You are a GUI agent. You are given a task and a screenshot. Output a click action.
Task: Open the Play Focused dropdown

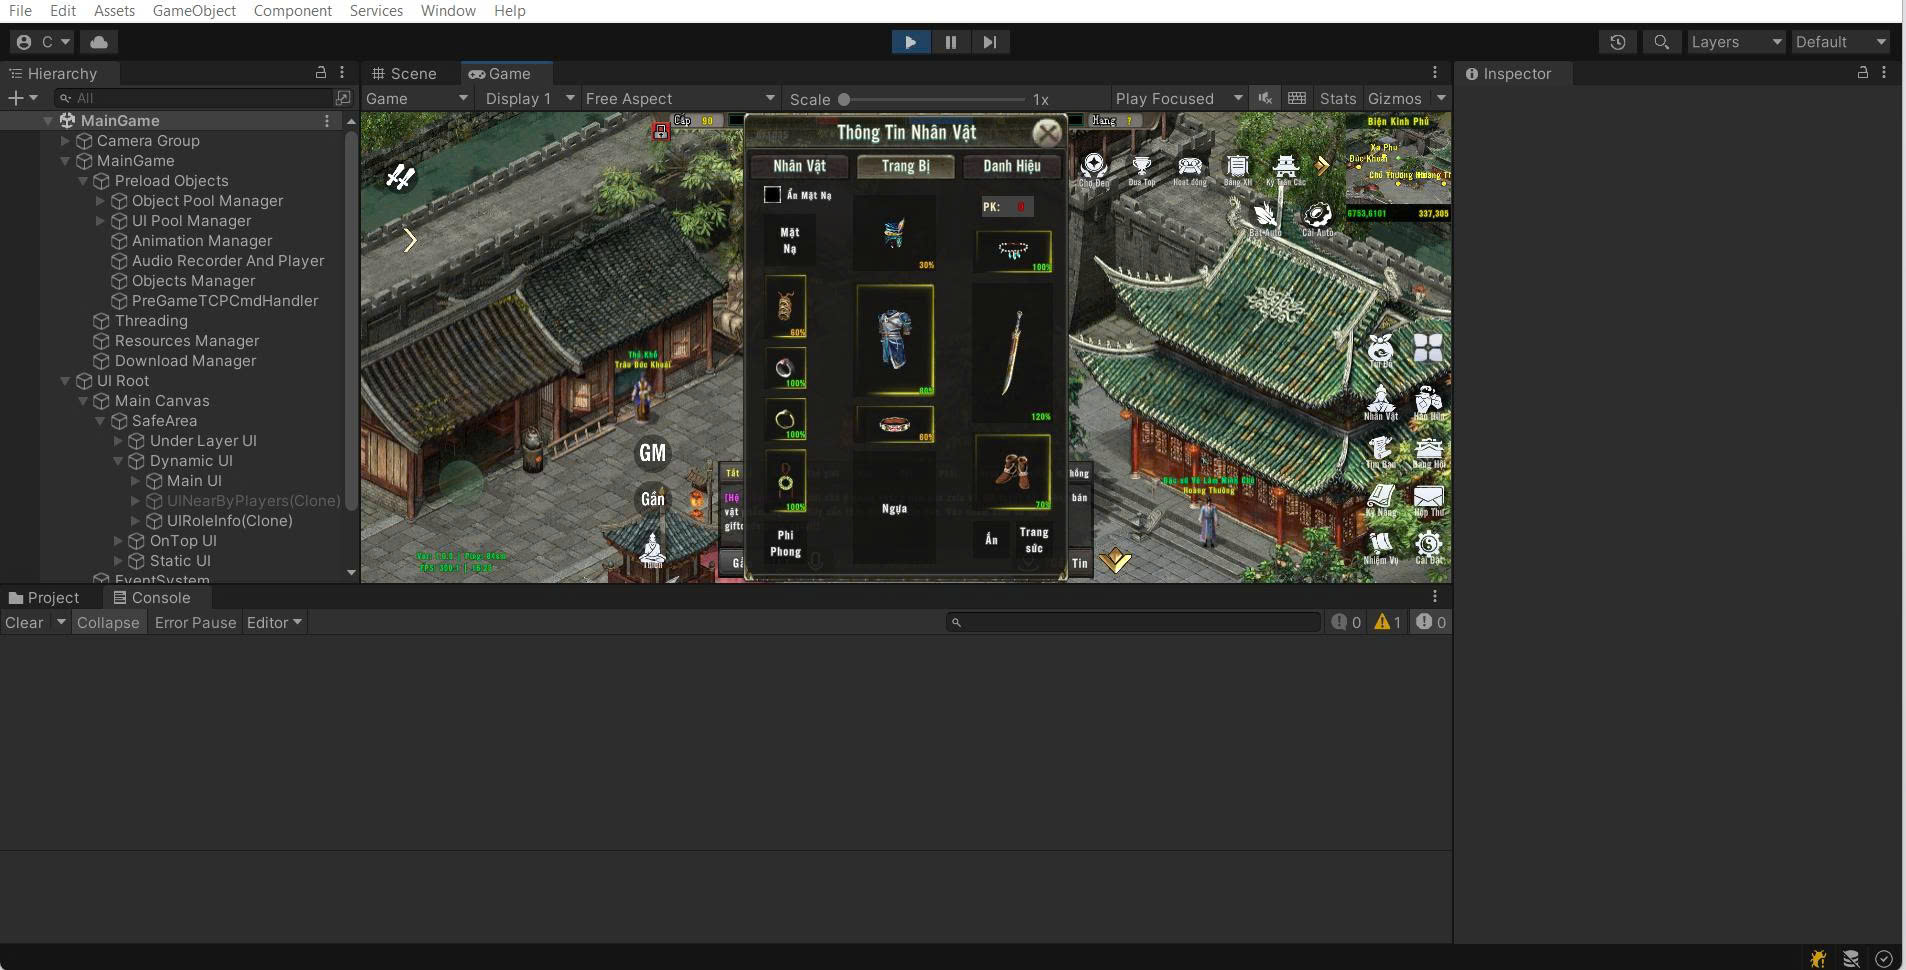click(1179, 98)
